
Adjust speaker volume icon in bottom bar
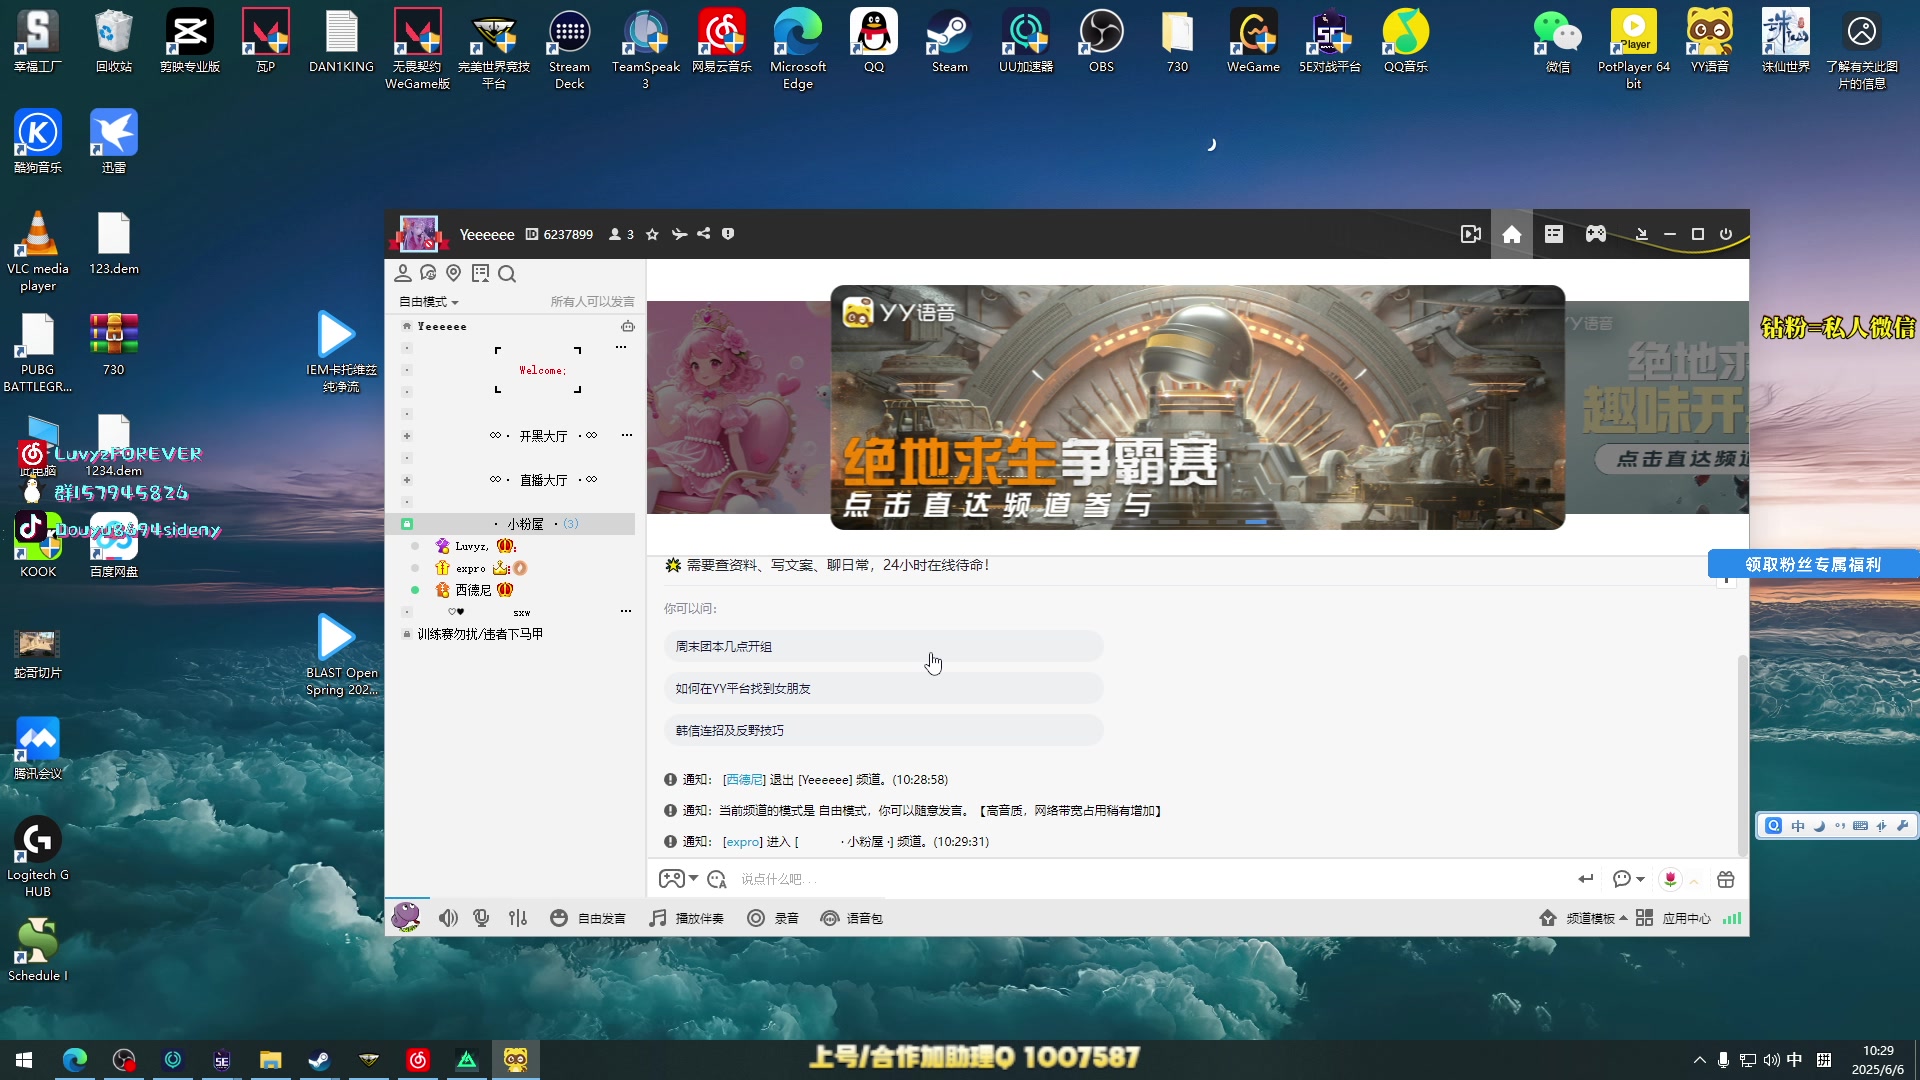[x=448, y=918]
